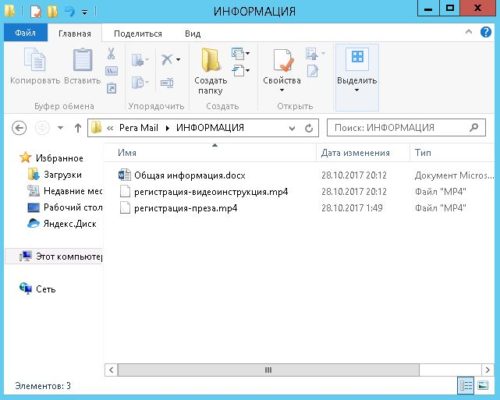This screenshot has width=500, height=400.
Task: Switch to the Вид ribbon tab
Action: pos(193,34)
